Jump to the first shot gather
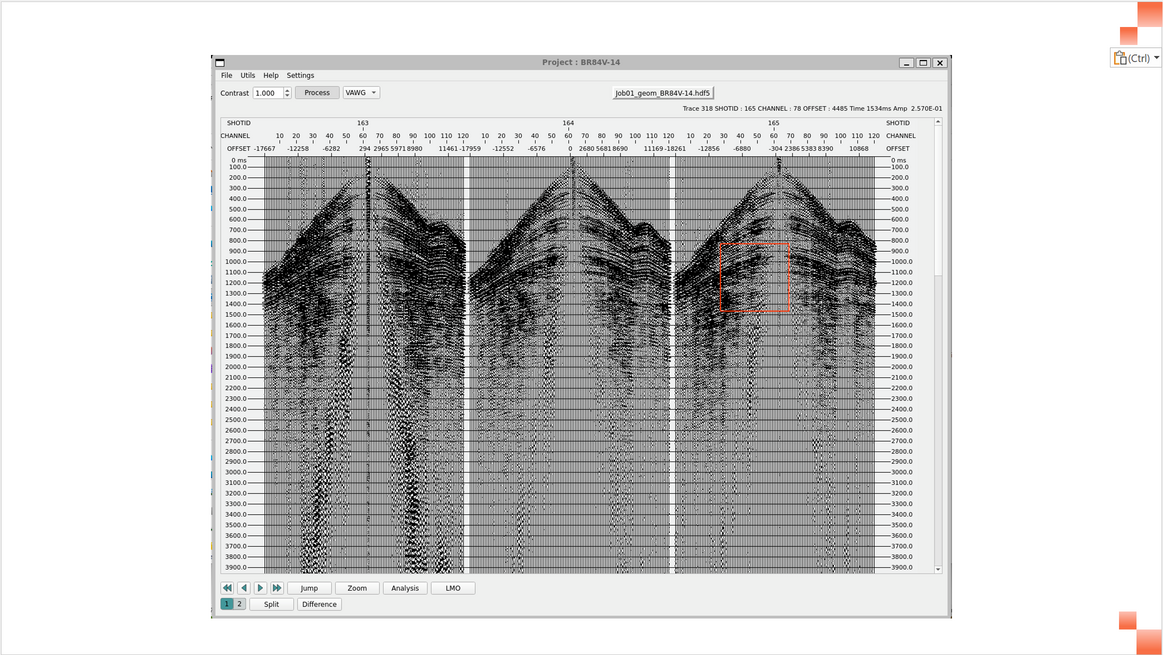Screen dimensions: 1163x655 (227, 588)
